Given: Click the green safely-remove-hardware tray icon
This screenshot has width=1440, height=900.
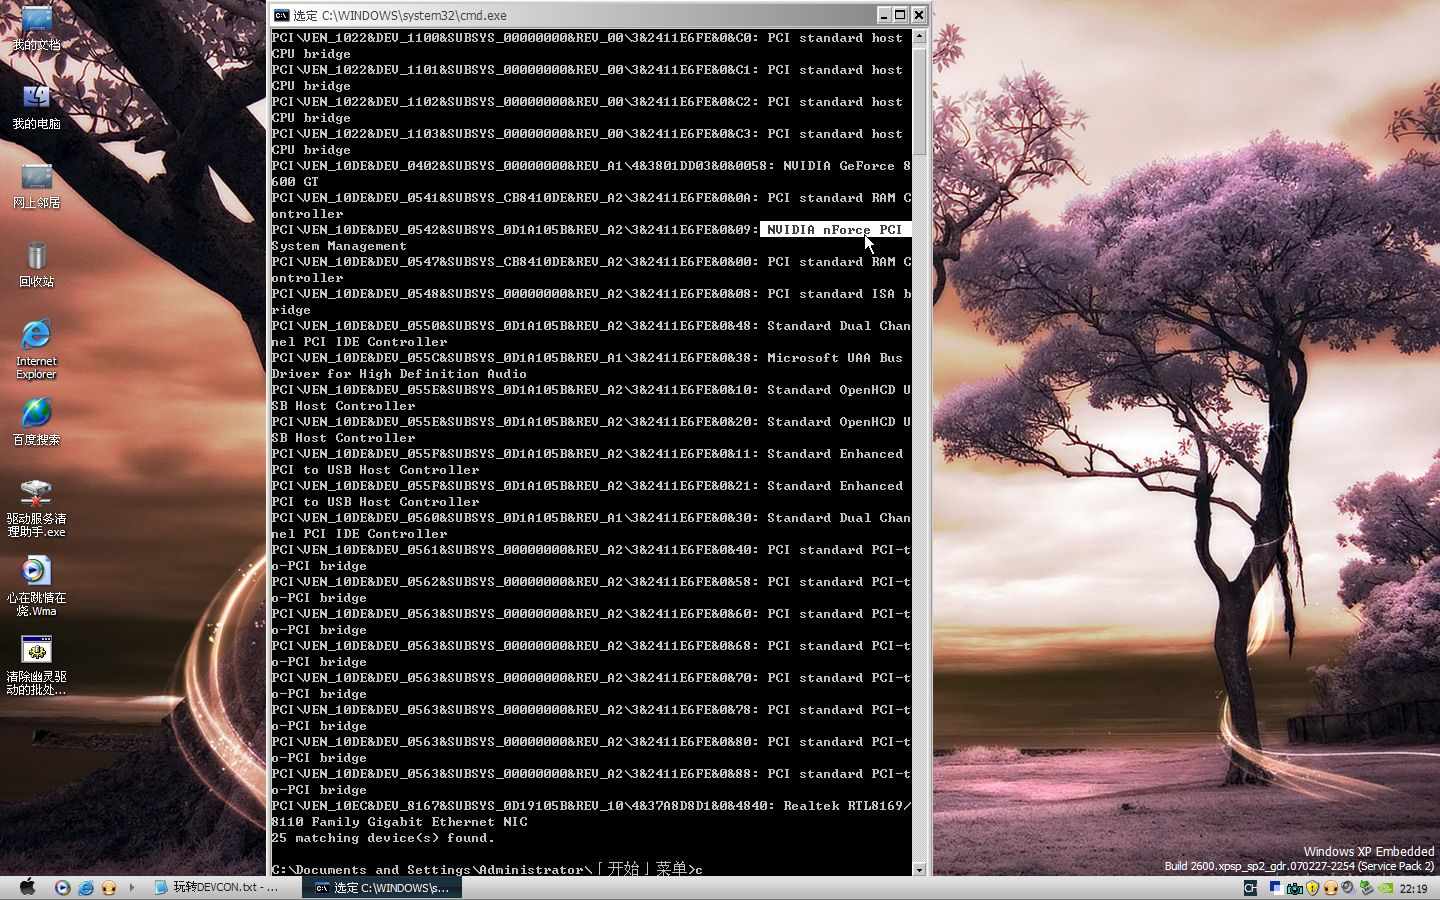Looking at the screenshot, I should [1366, 888].
